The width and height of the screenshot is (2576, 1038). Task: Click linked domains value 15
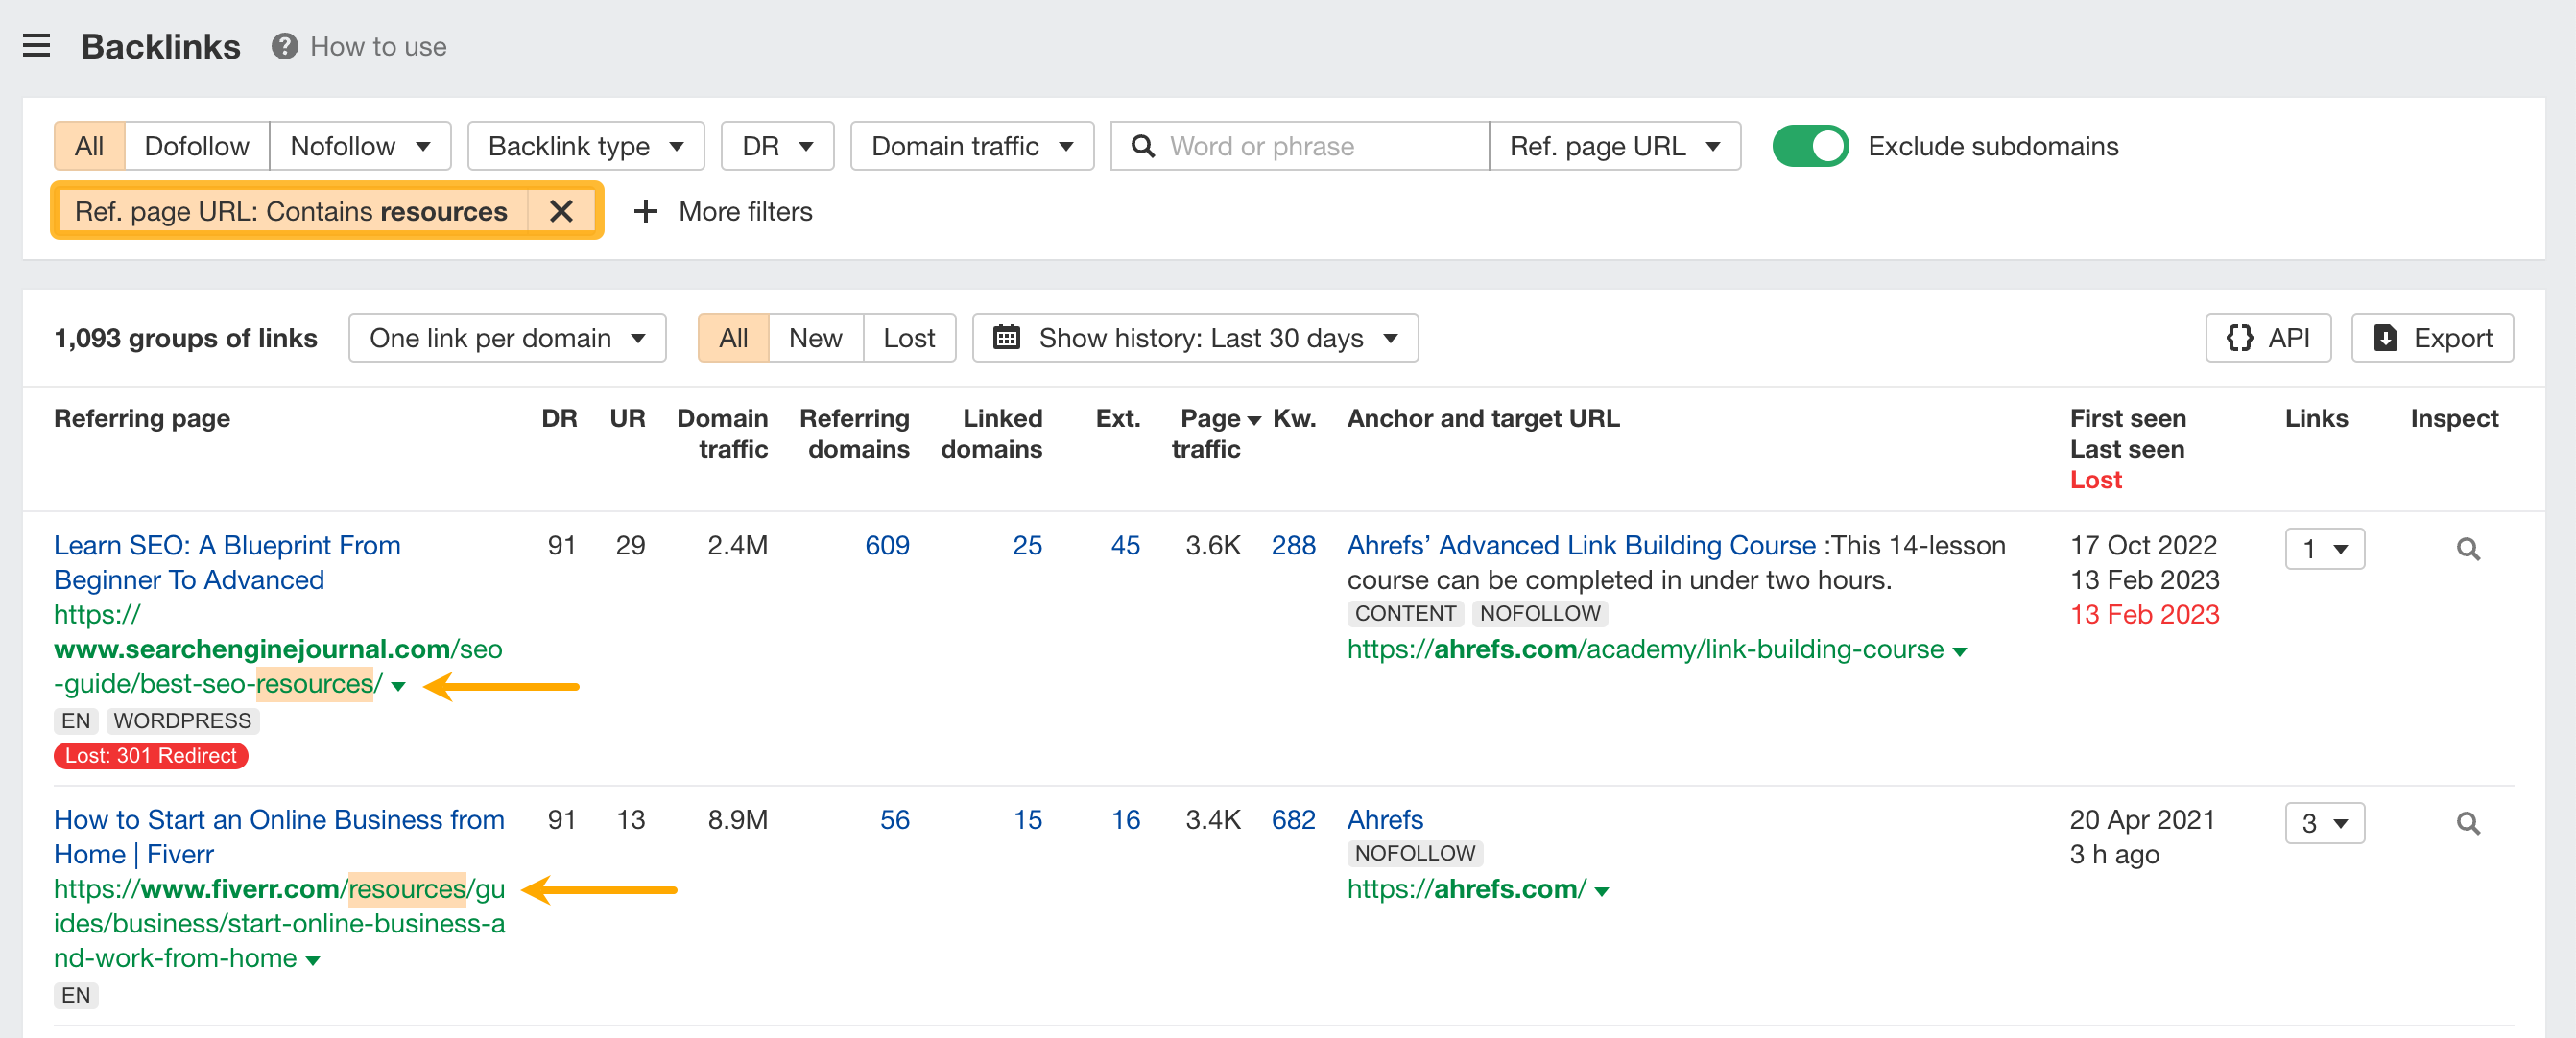click(x=1027, y=819)
